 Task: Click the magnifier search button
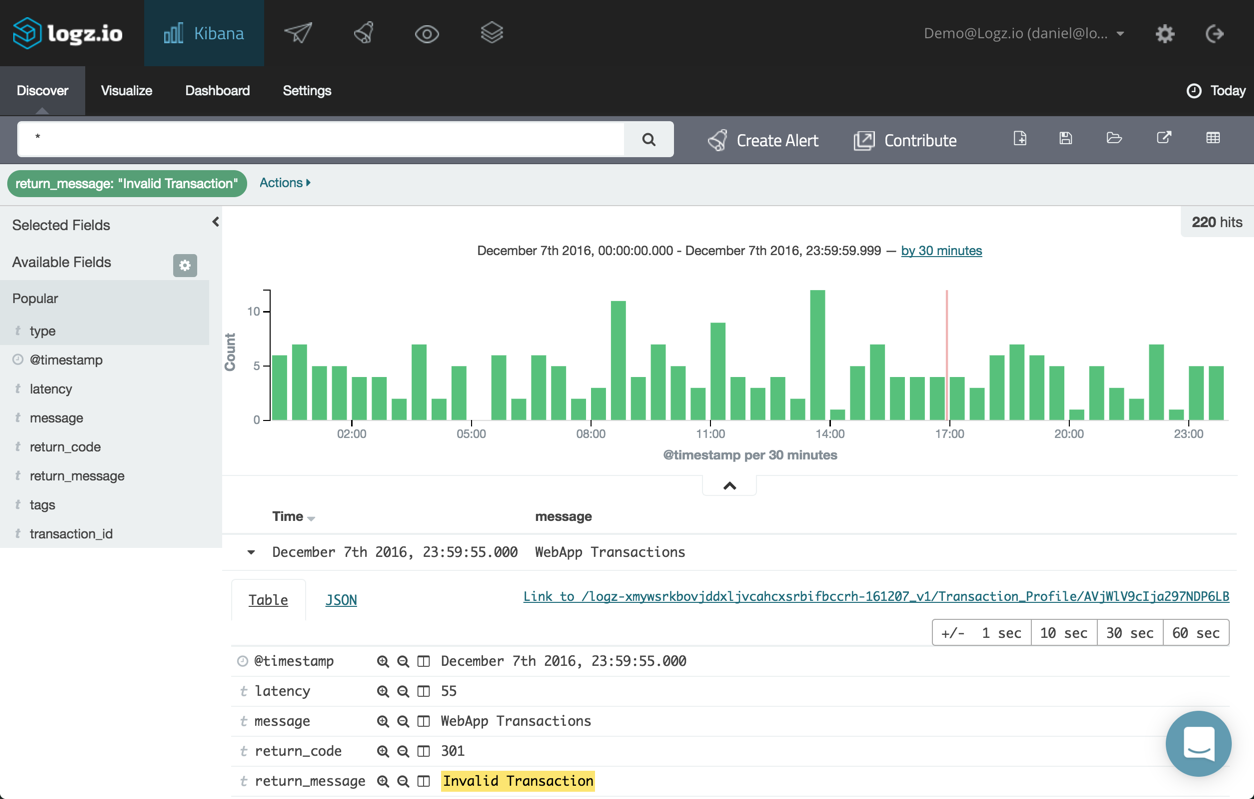click(649, 140)
